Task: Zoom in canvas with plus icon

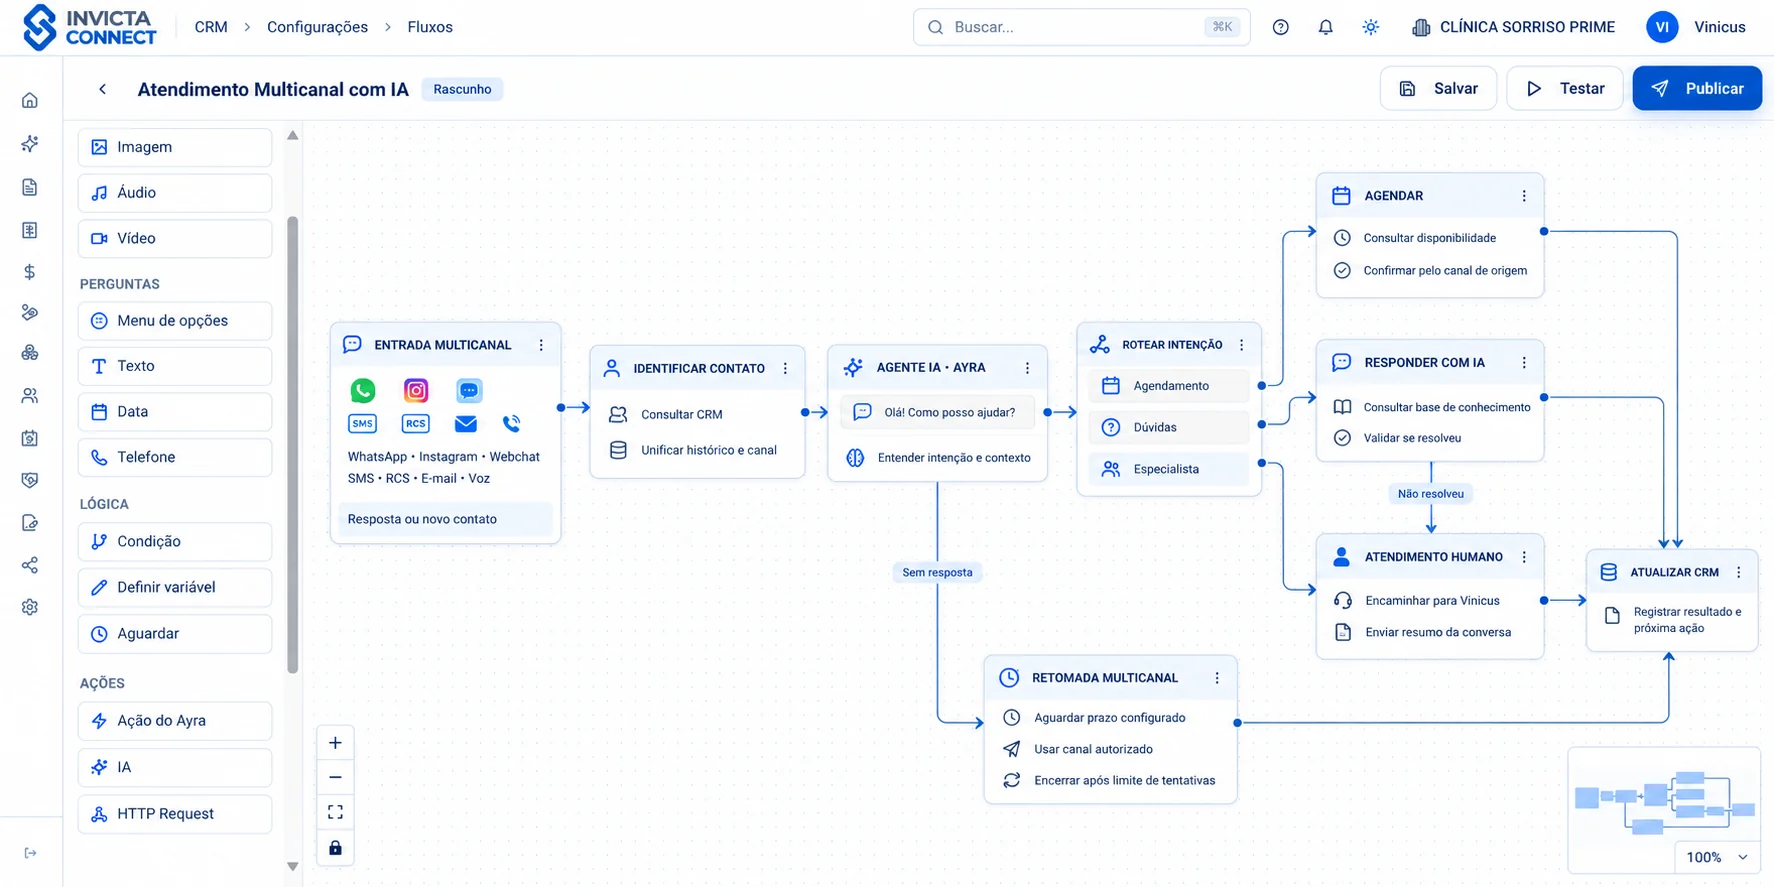Action: point(335,743)
